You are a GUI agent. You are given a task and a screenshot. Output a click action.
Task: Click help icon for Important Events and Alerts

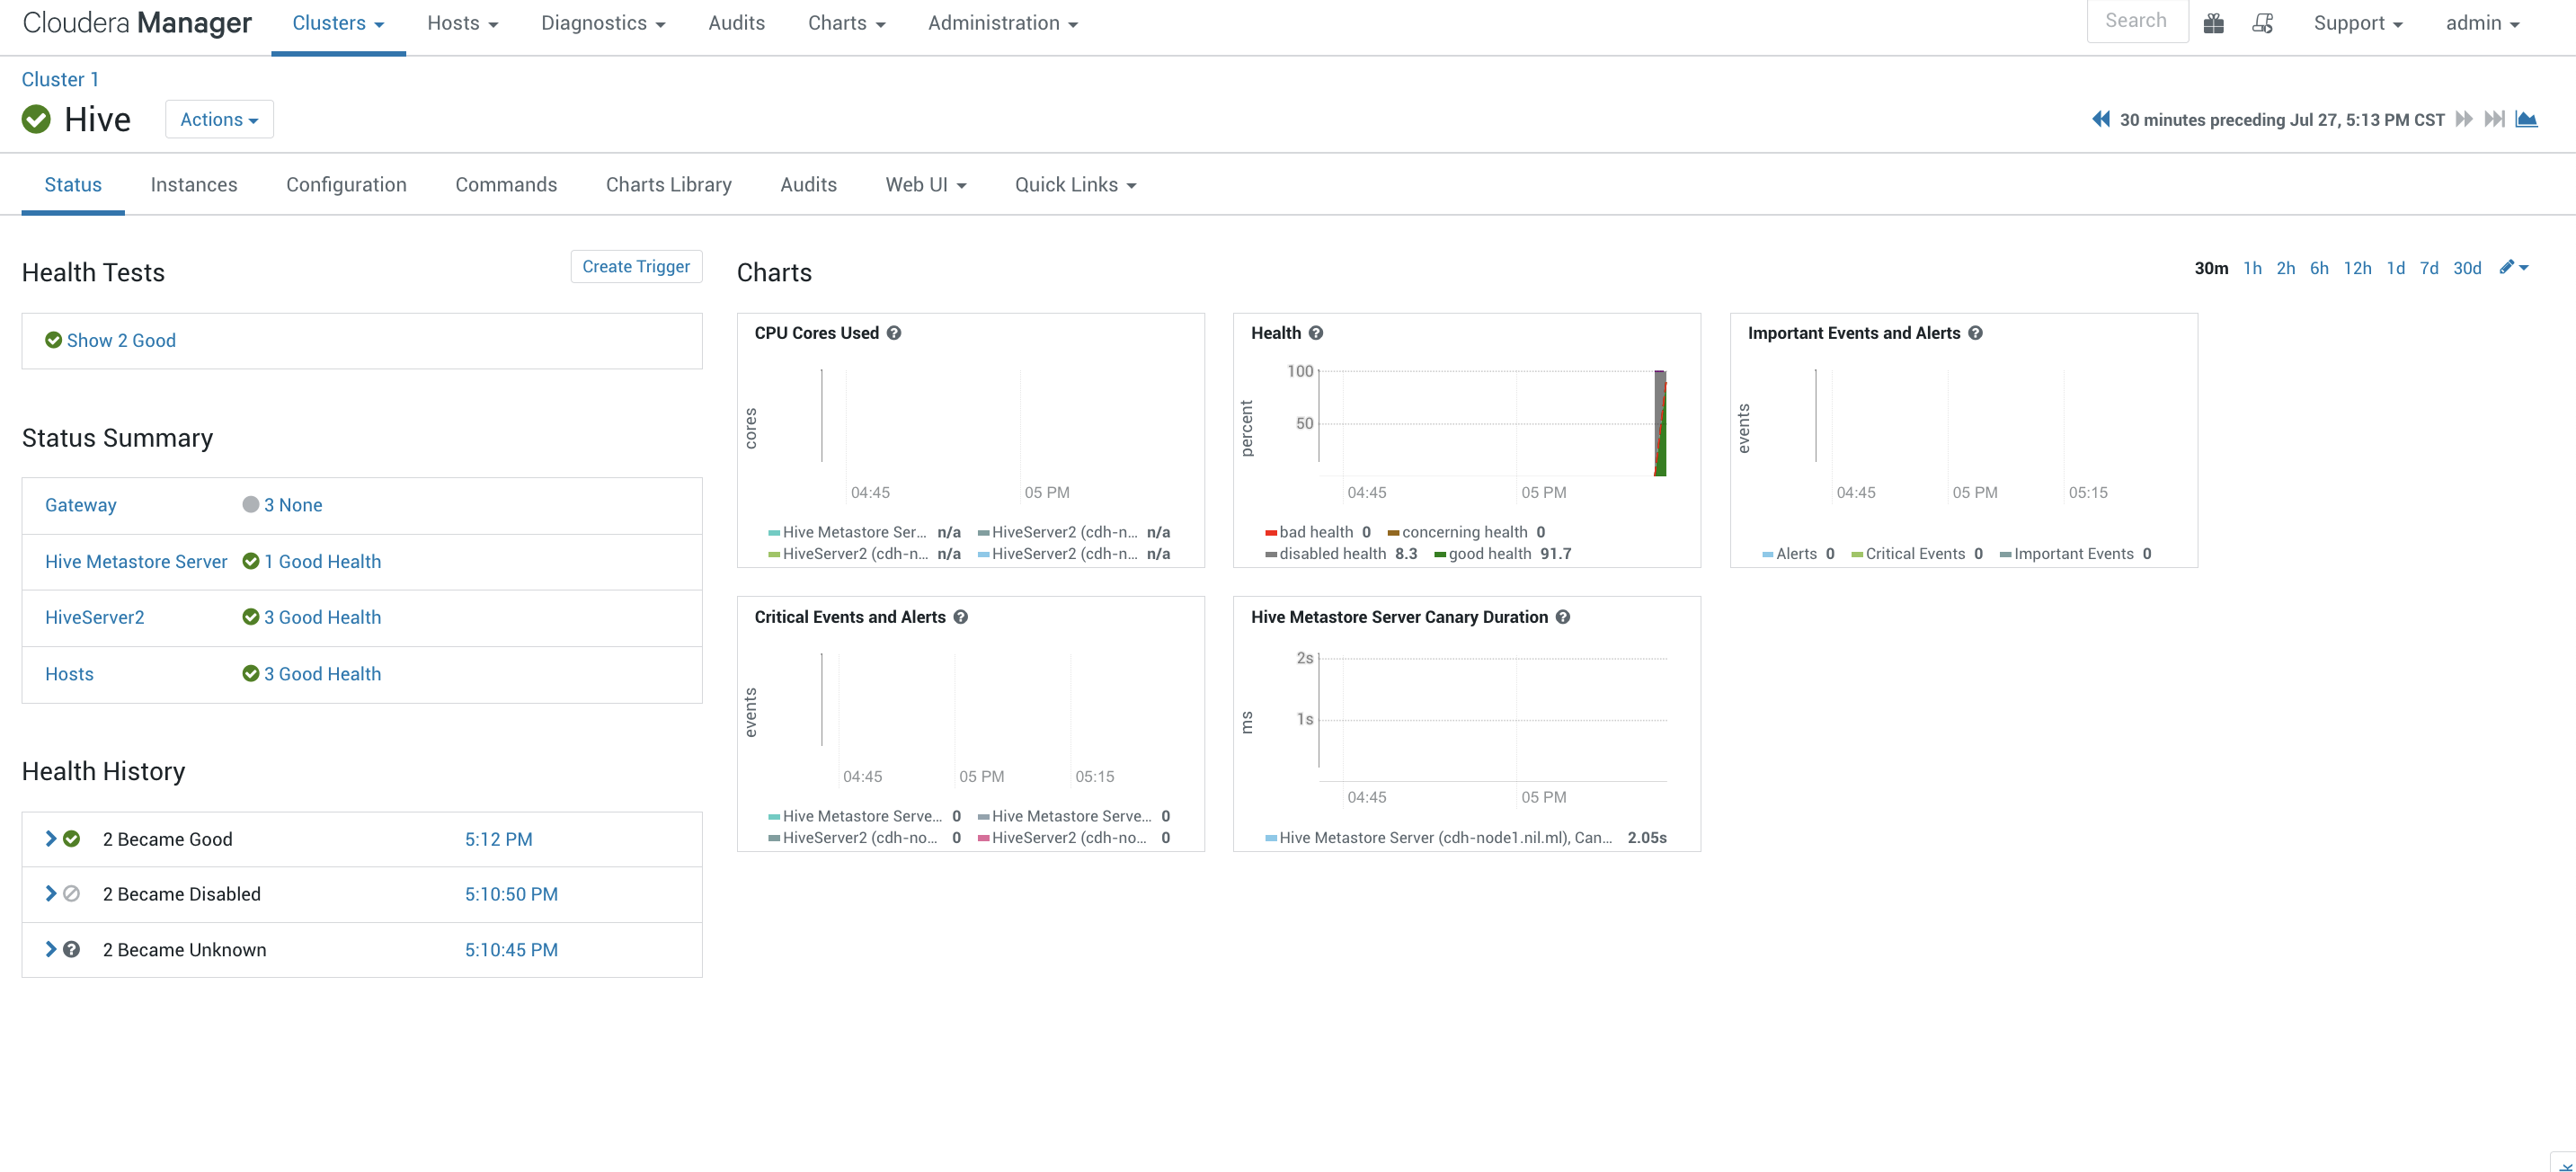1975,333
